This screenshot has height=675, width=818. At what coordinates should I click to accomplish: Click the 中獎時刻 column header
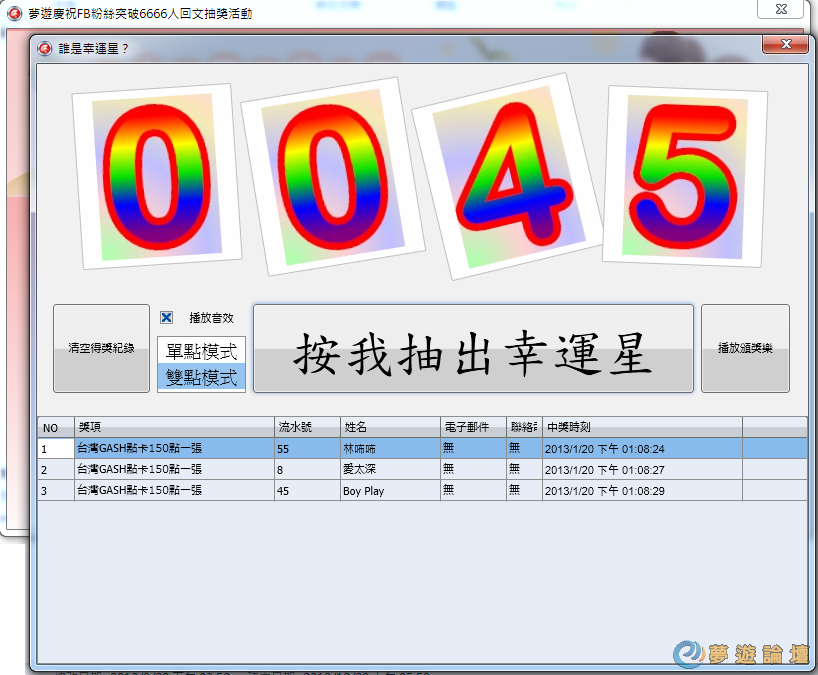click(x=640, y=427)
